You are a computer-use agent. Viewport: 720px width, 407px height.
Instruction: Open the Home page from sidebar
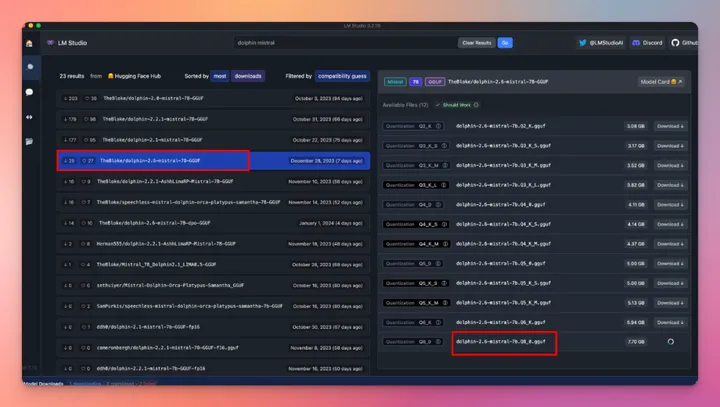[29, 43]
